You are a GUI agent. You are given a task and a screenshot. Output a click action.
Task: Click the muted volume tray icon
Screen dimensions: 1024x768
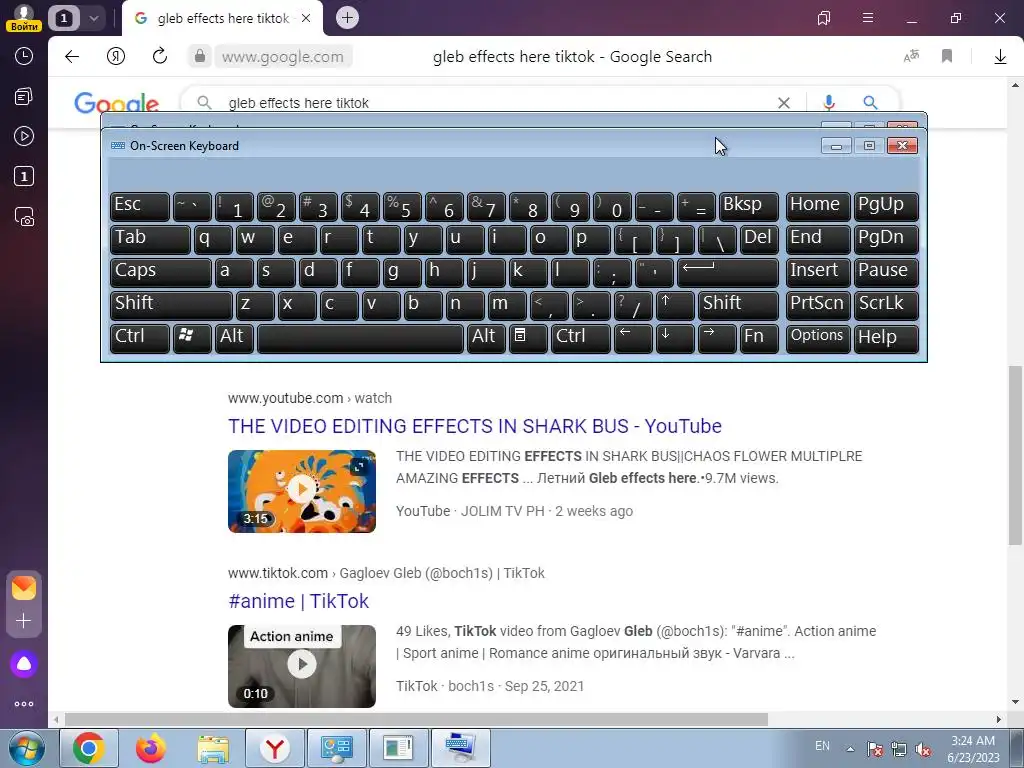click(923, 749)
